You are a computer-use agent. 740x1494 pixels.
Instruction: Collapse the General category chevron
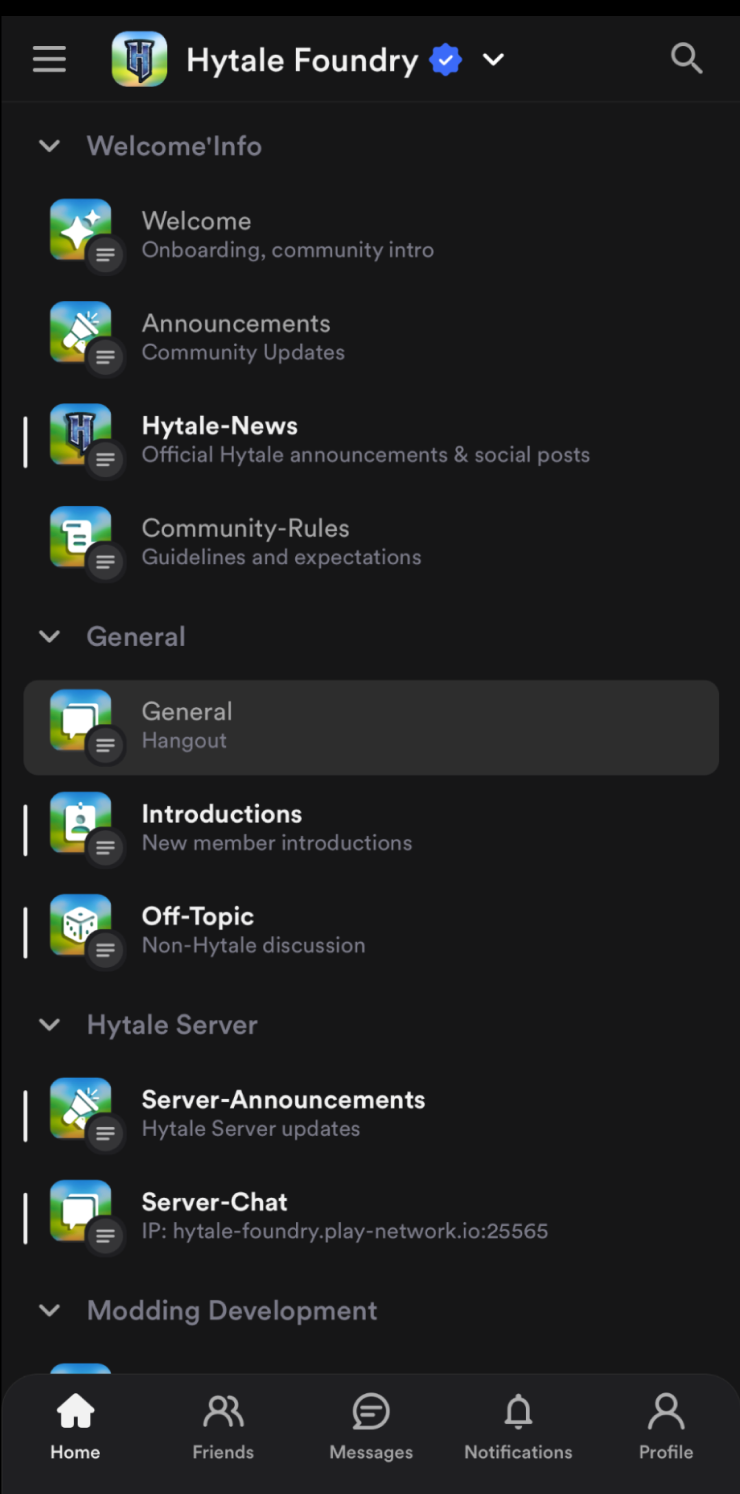49,637
